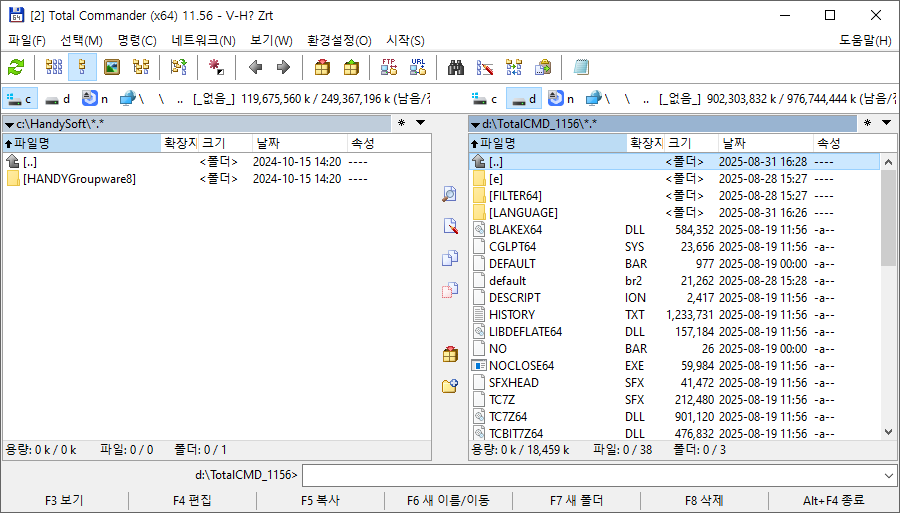Open the directory tree view icon

click(x=141, y=67)
